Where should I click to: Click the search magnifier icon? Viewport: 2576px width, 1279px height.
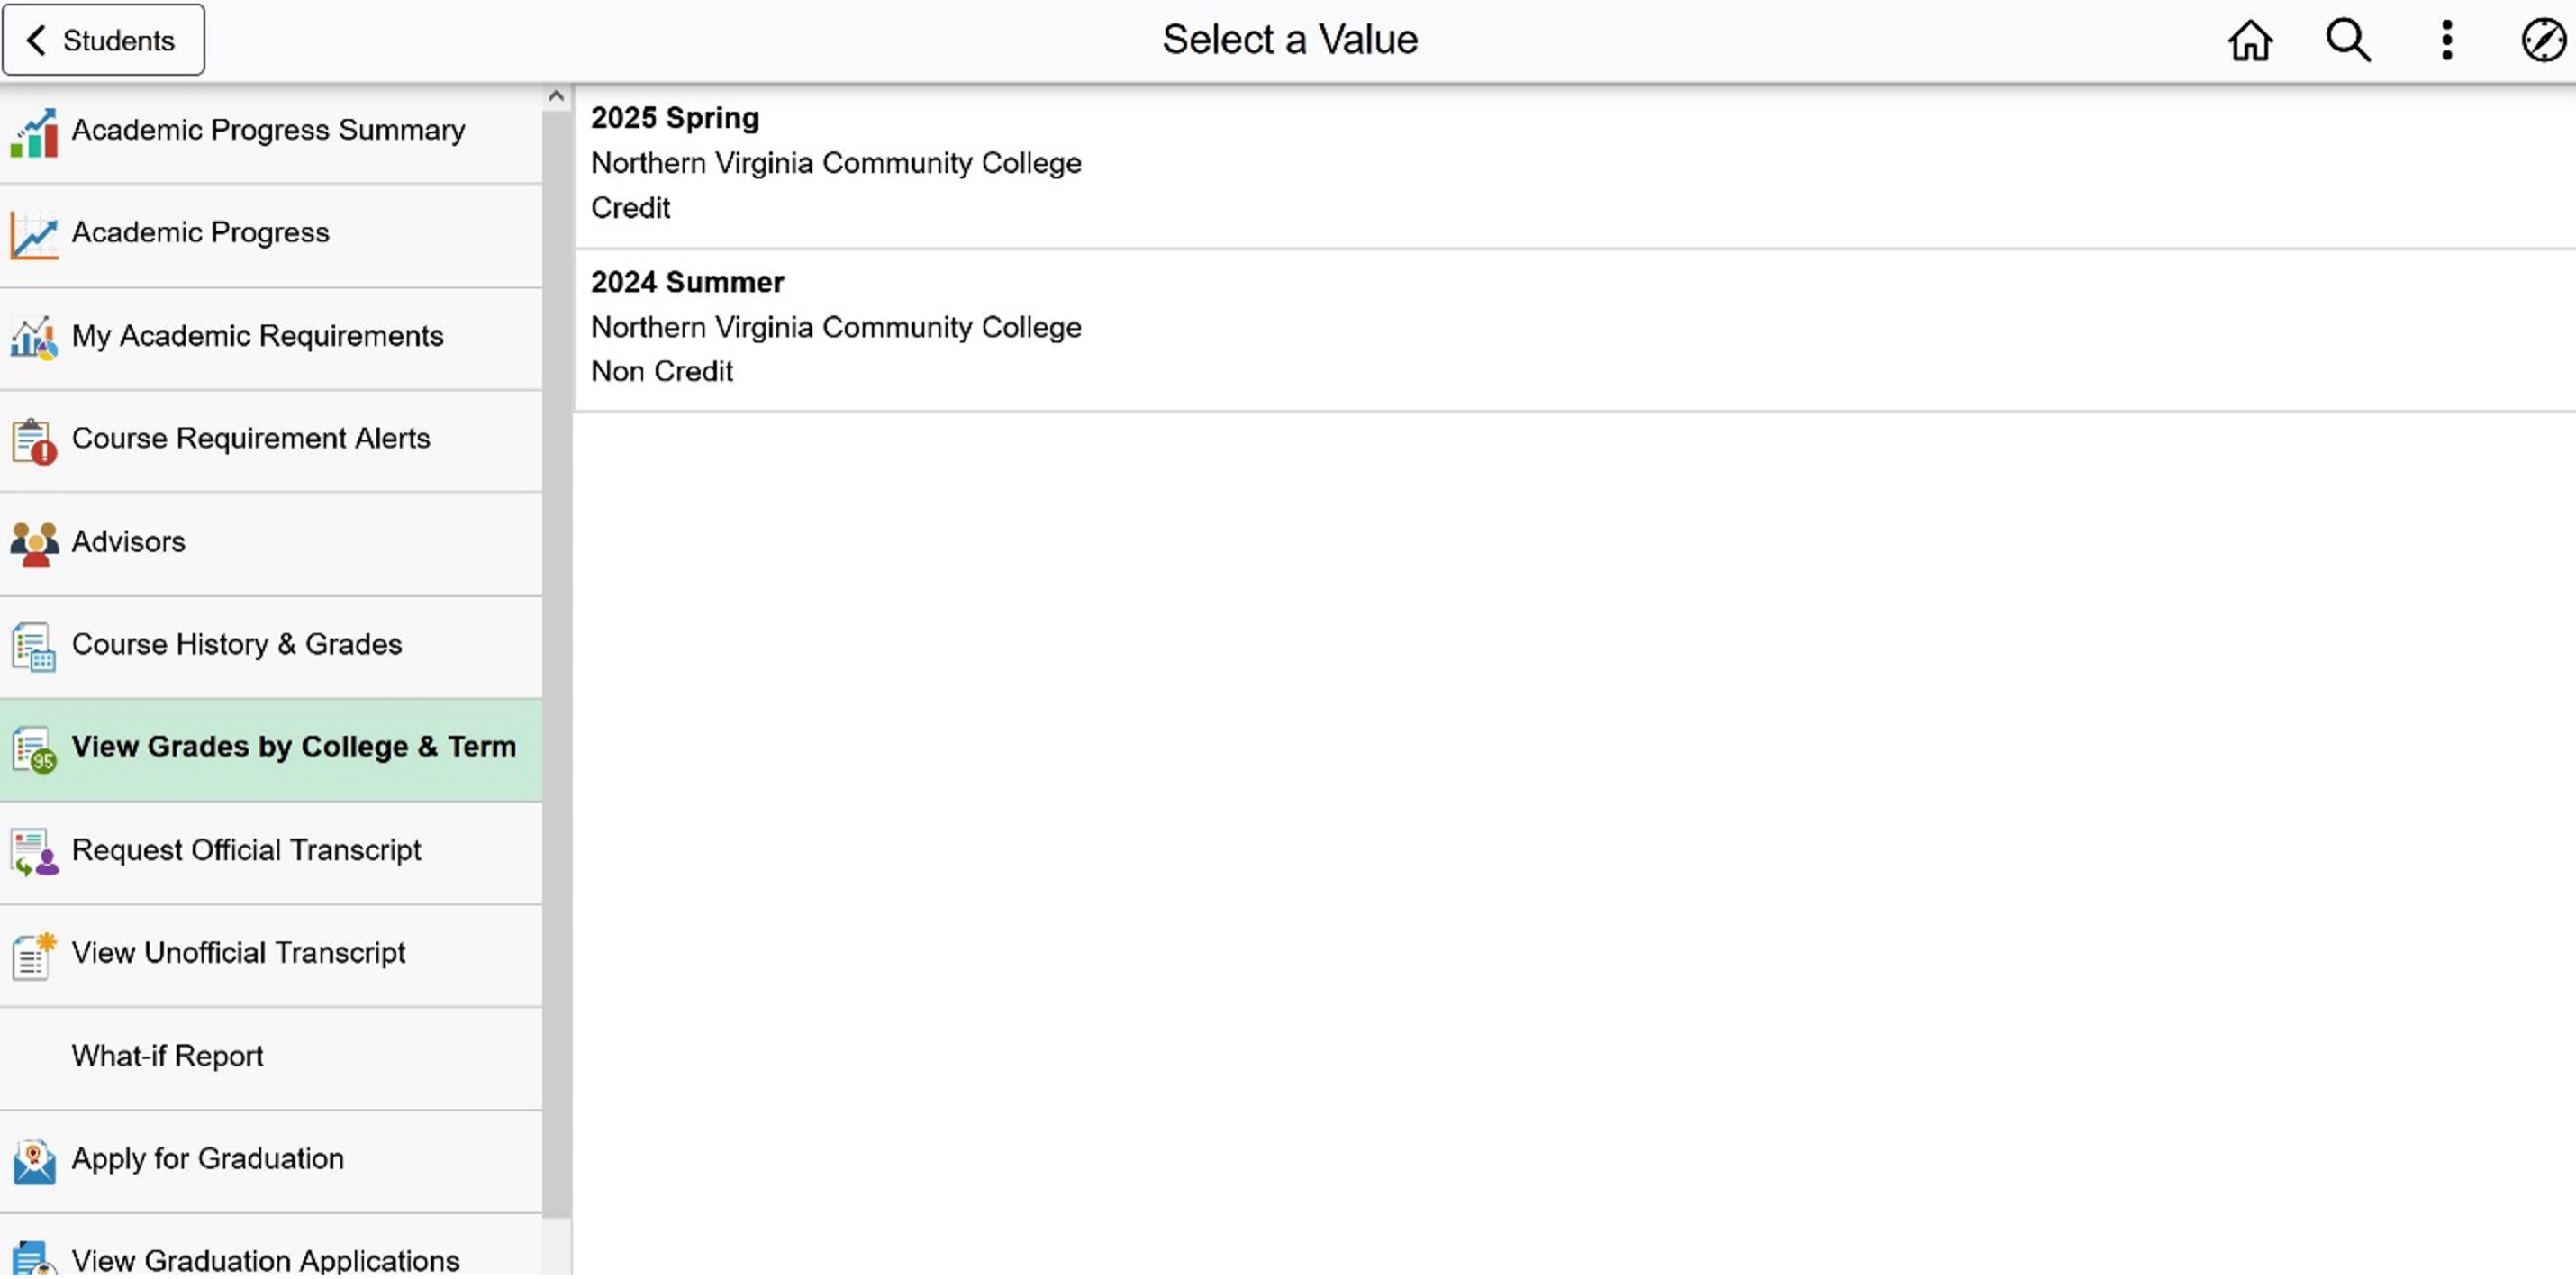point(2348,41)
